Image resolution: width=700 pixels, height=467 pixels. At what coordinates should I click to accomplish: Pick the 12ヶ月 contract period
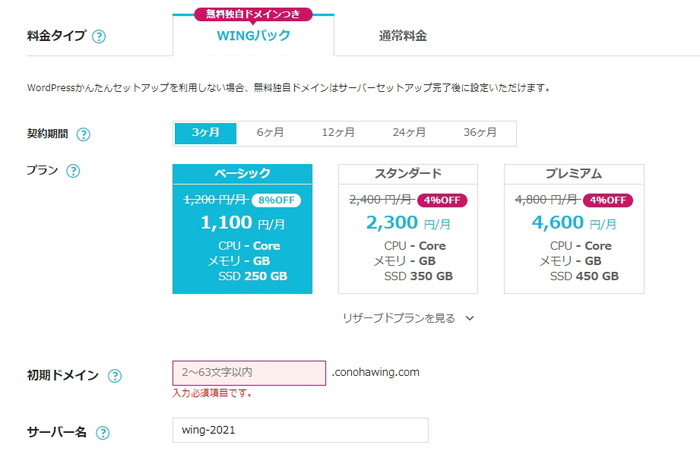pyautogui.click(x=338, y=133)
